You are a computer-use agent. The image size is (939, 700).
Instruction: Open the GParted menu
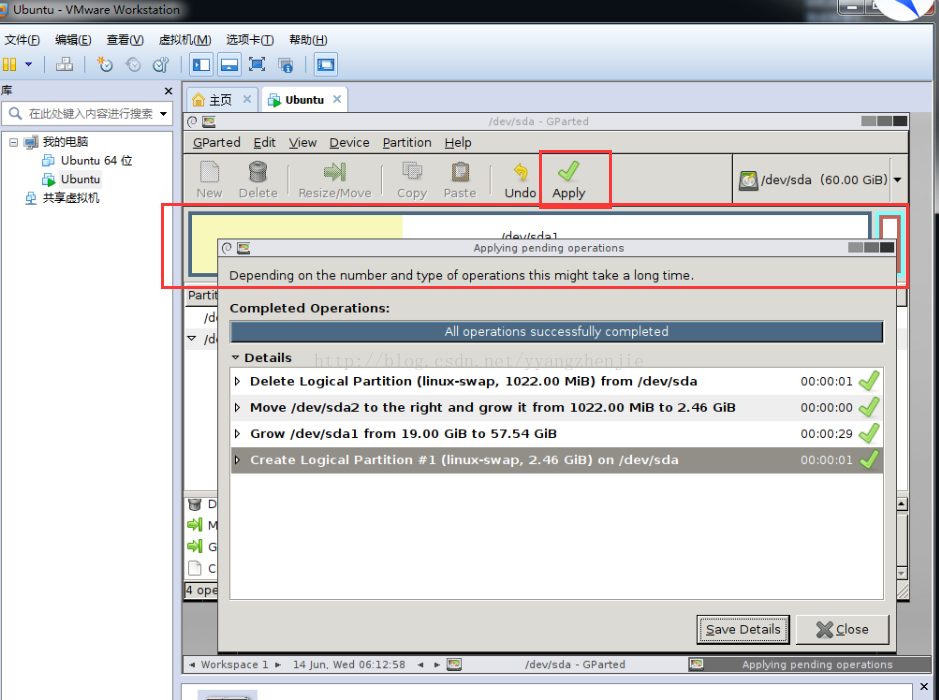[x=216, y=143]
